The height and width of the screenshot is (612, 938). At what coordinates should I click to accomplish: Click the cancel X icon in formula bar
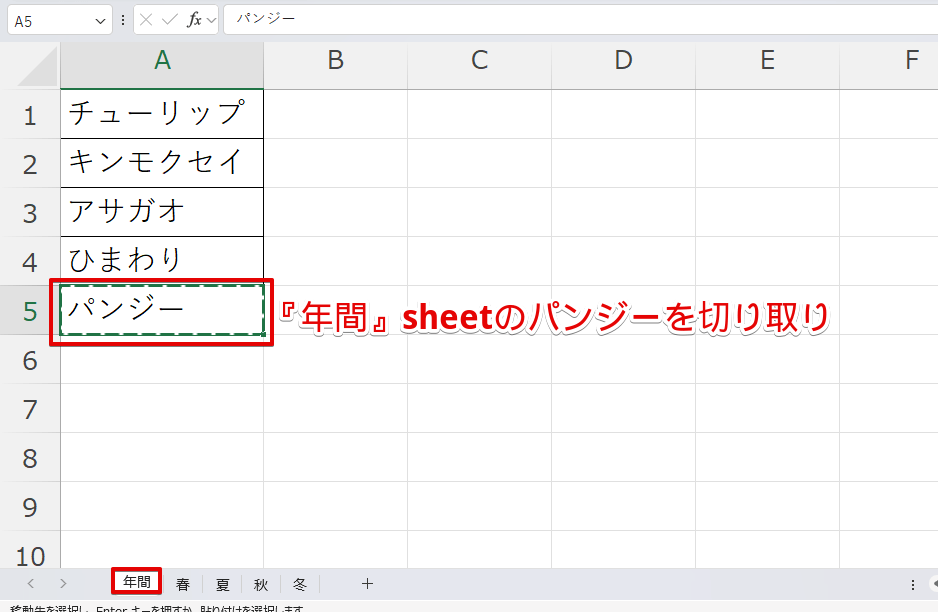(146, 20)
